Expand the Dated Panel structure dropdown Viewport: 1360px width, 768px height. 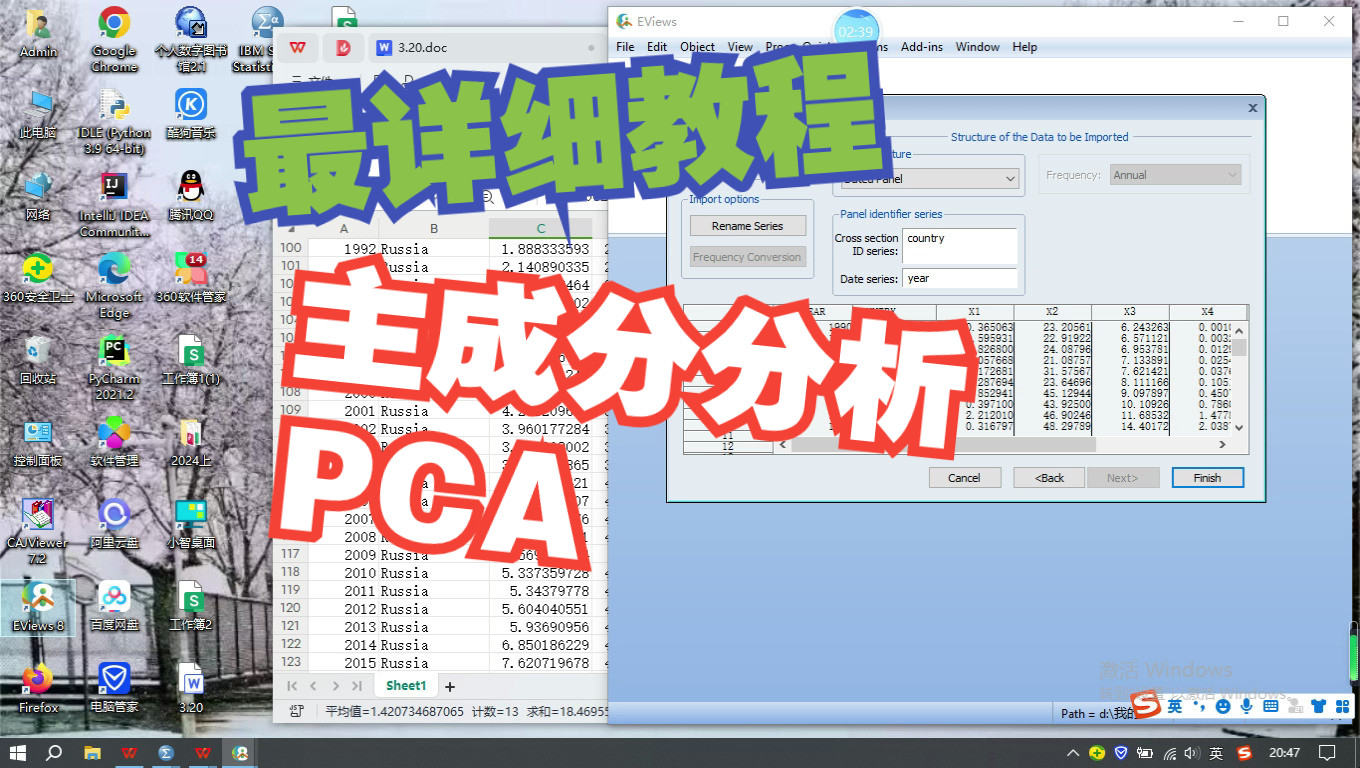(x=1010, y=177)
